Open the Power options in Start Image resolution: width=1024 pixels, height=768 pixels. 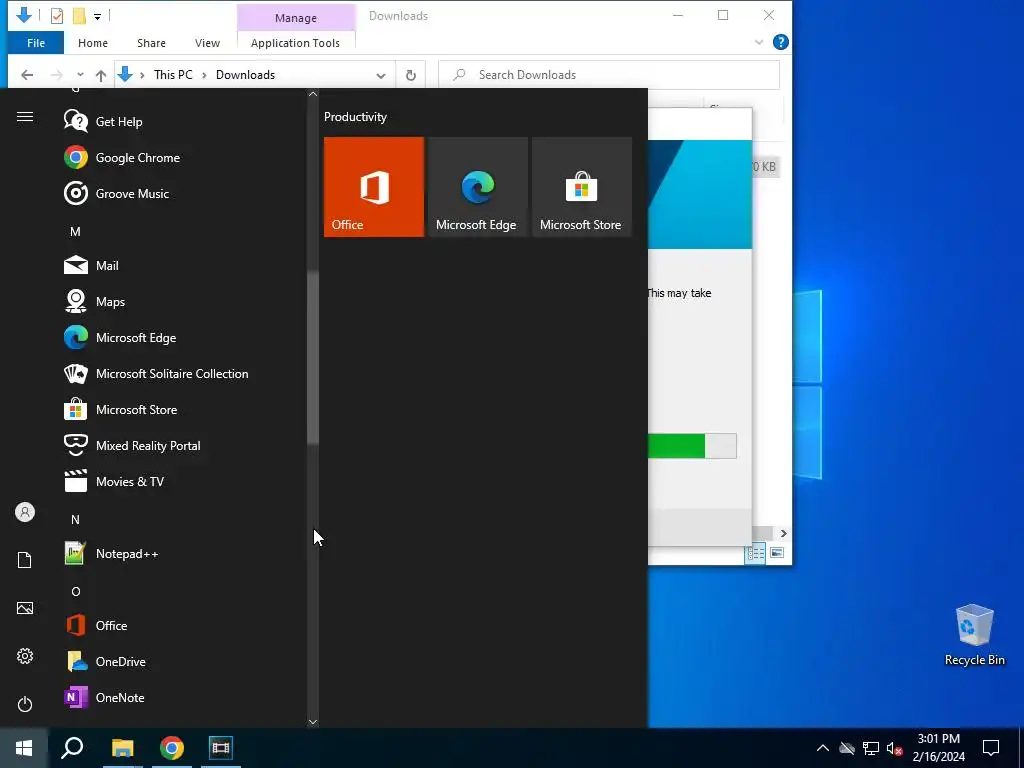point(25,704)
